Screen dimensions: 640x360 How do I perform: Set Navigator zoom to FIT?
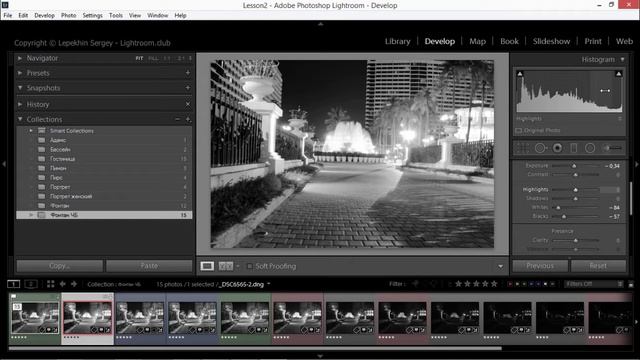[140, 58]
